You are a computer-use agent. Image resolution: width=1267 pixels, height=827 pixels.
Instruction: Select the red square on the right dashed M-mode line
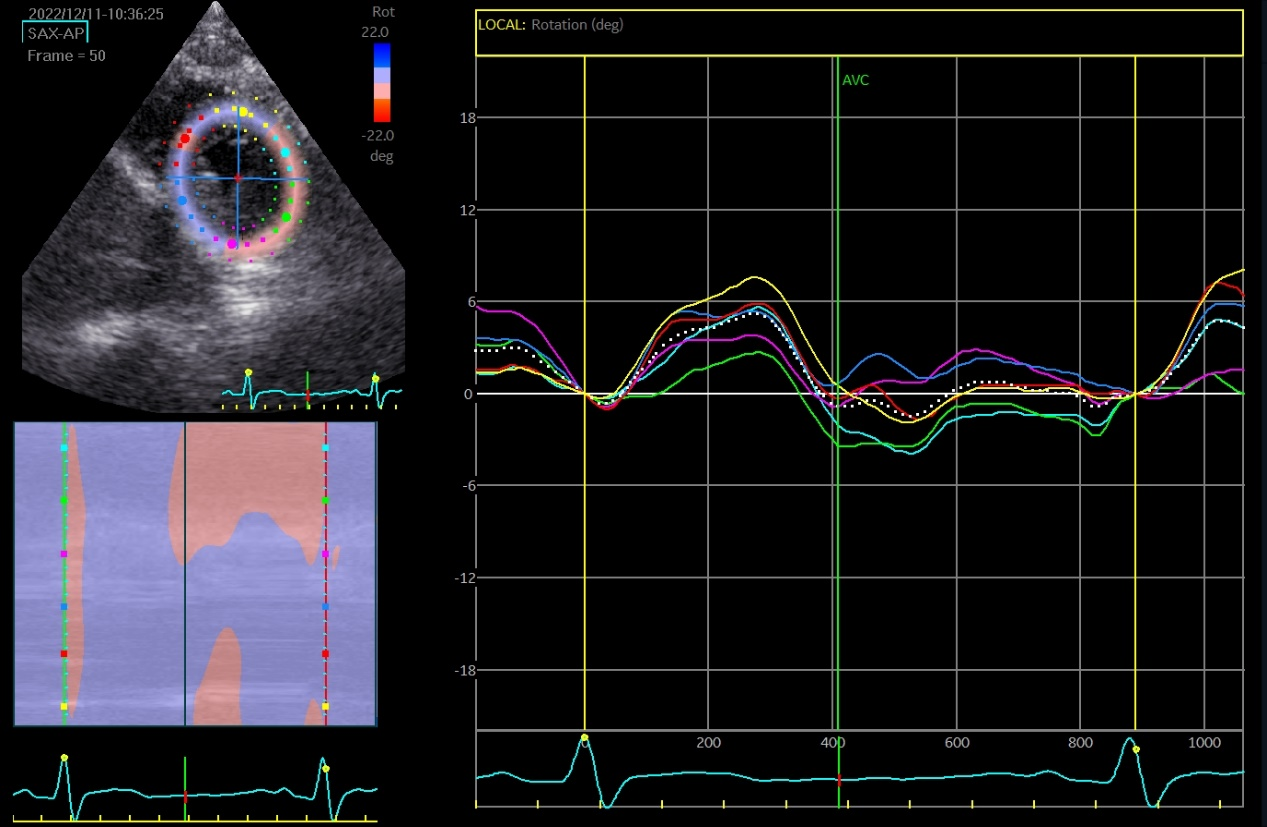click(325, 653)
